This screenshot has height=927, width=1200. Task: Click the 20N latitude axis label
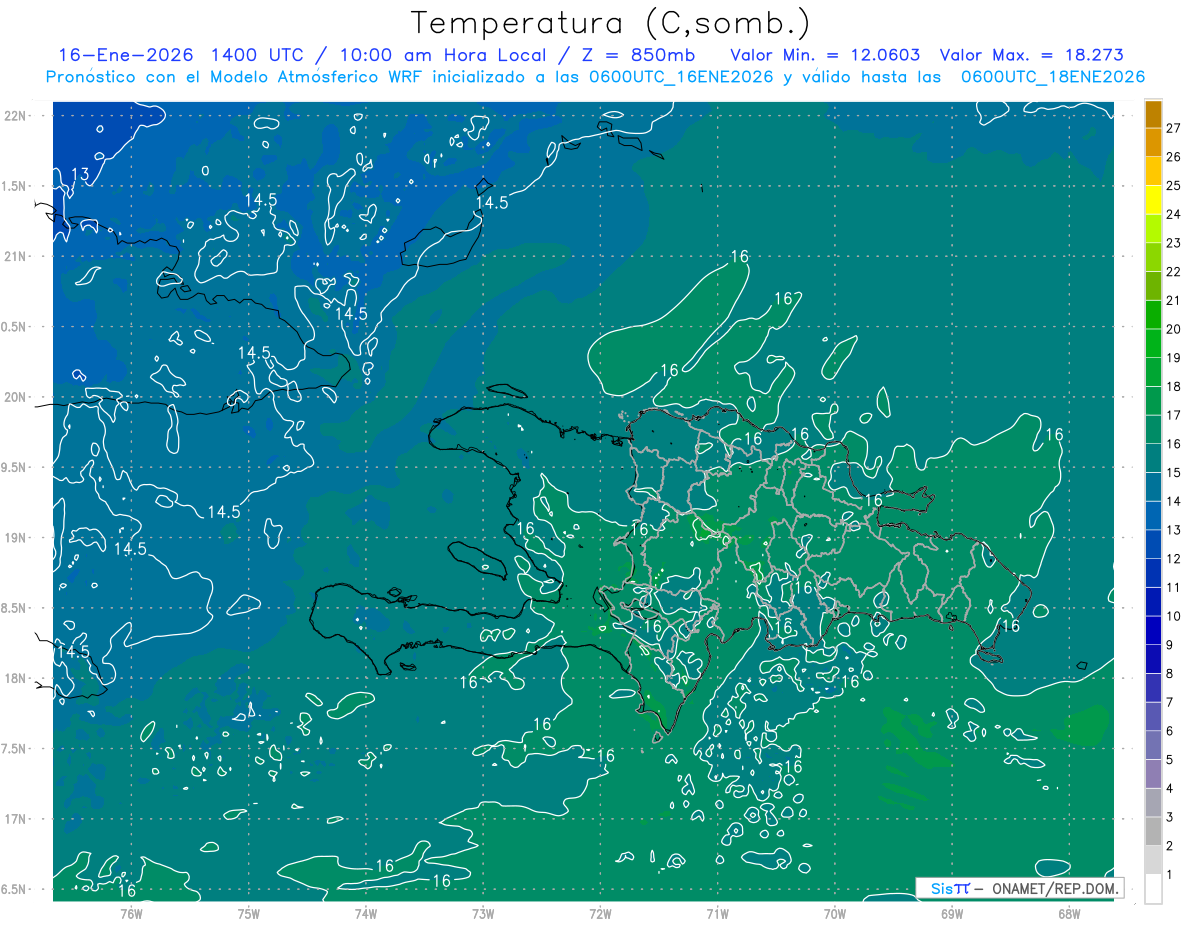click(14, 397)
